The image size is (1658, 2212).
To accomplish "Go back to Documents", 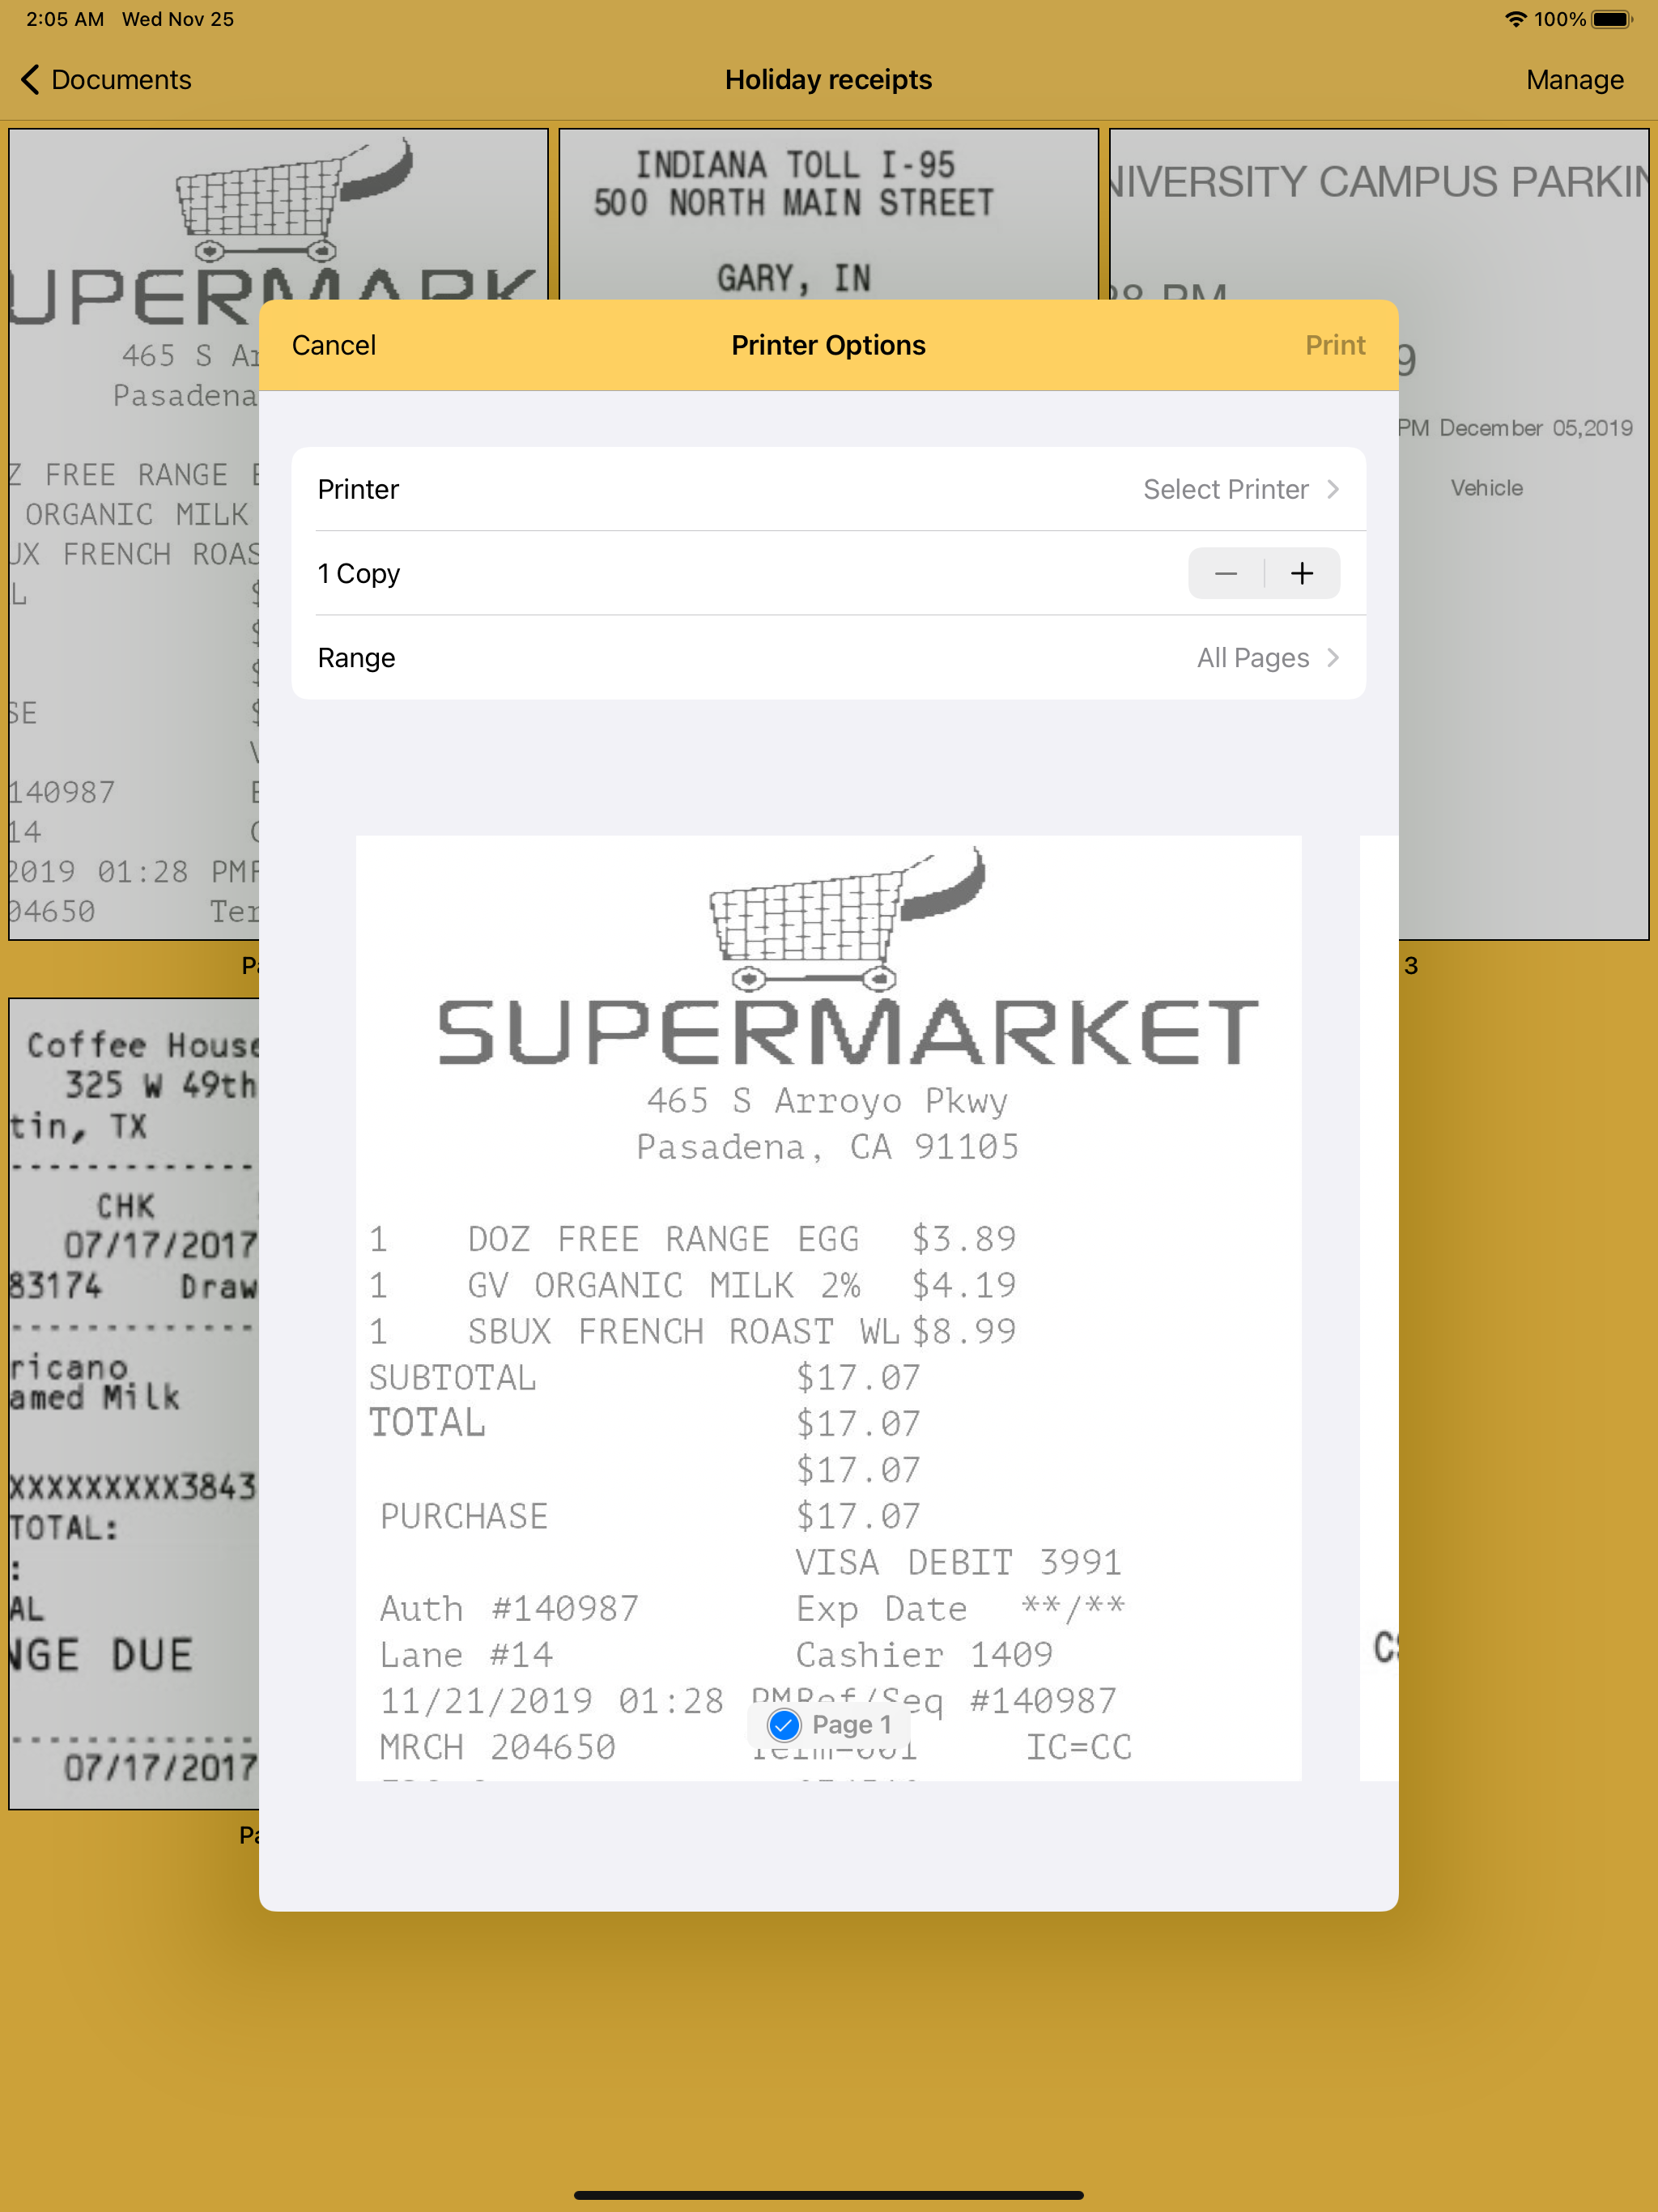I will (121, 80).
